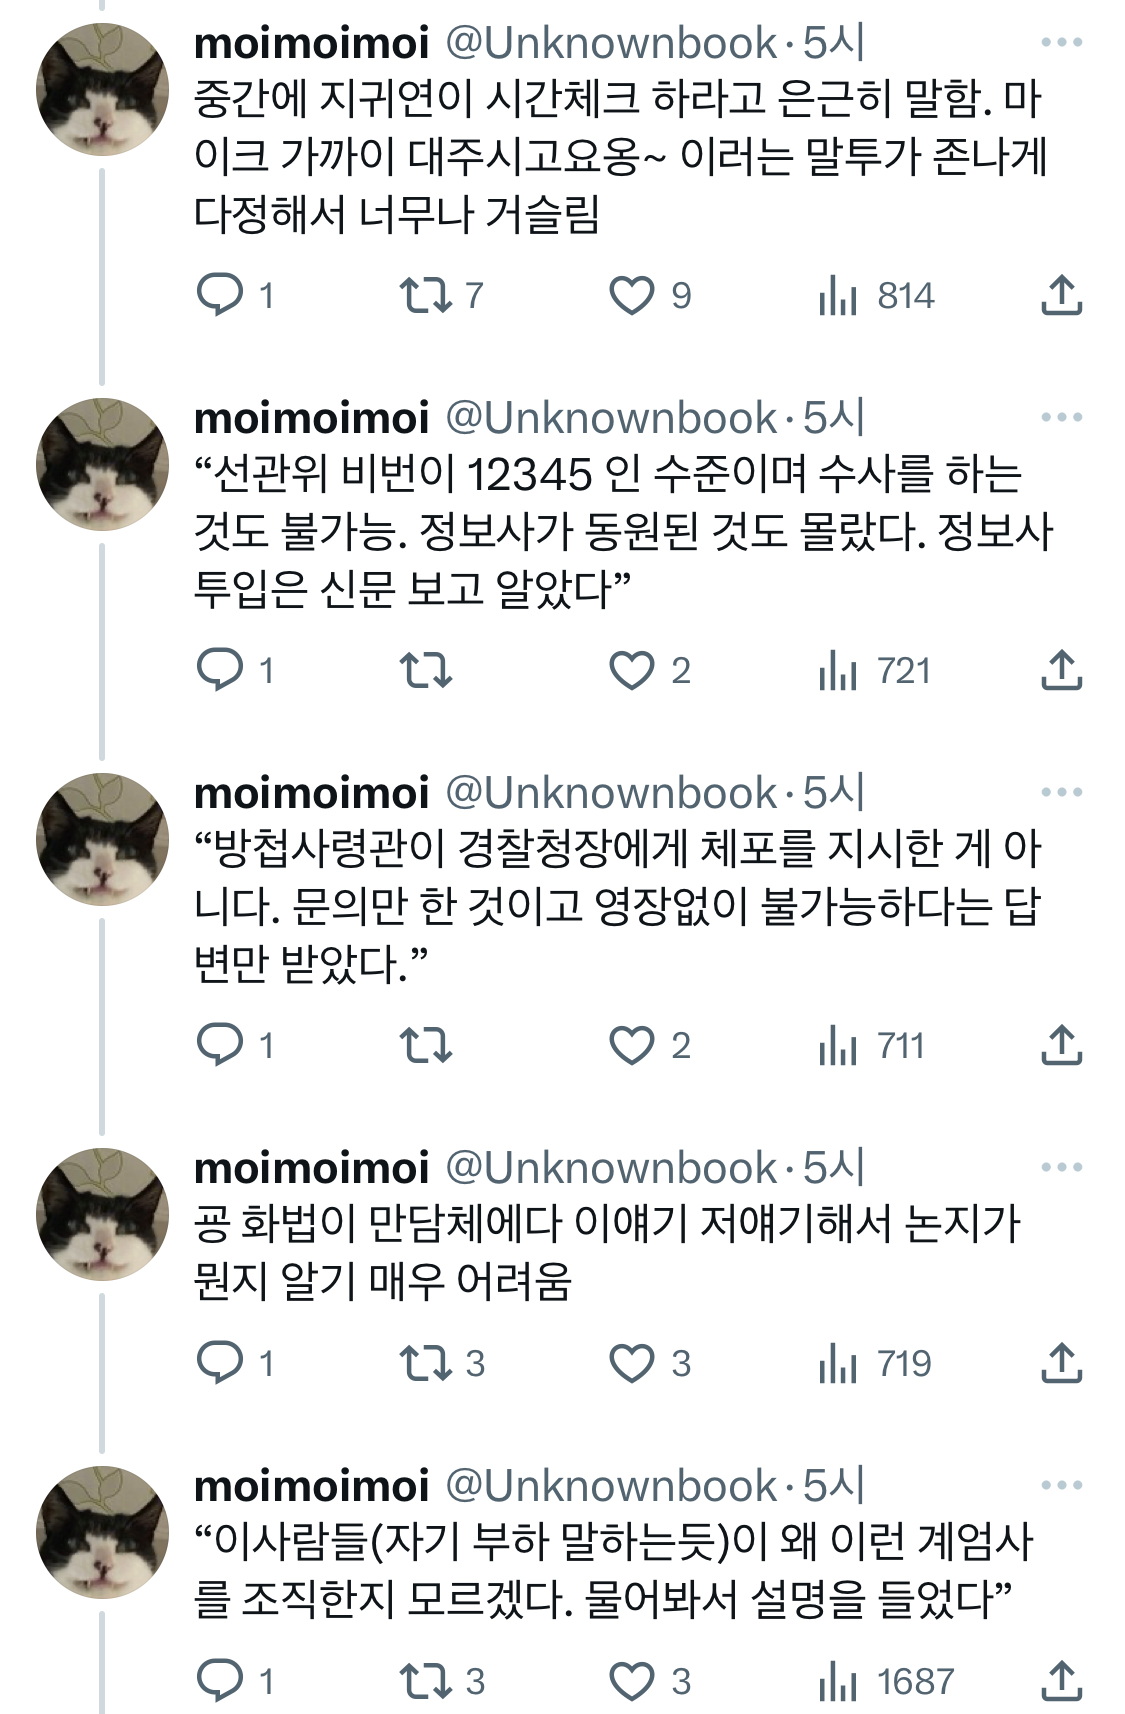
Task: Retweet the post with 7 retweets
Action: point(425,295)
